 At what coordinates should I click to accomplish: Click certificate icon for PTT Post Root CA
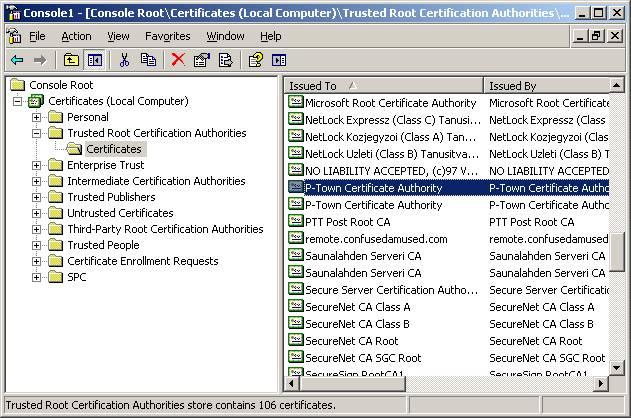(295, 221)
